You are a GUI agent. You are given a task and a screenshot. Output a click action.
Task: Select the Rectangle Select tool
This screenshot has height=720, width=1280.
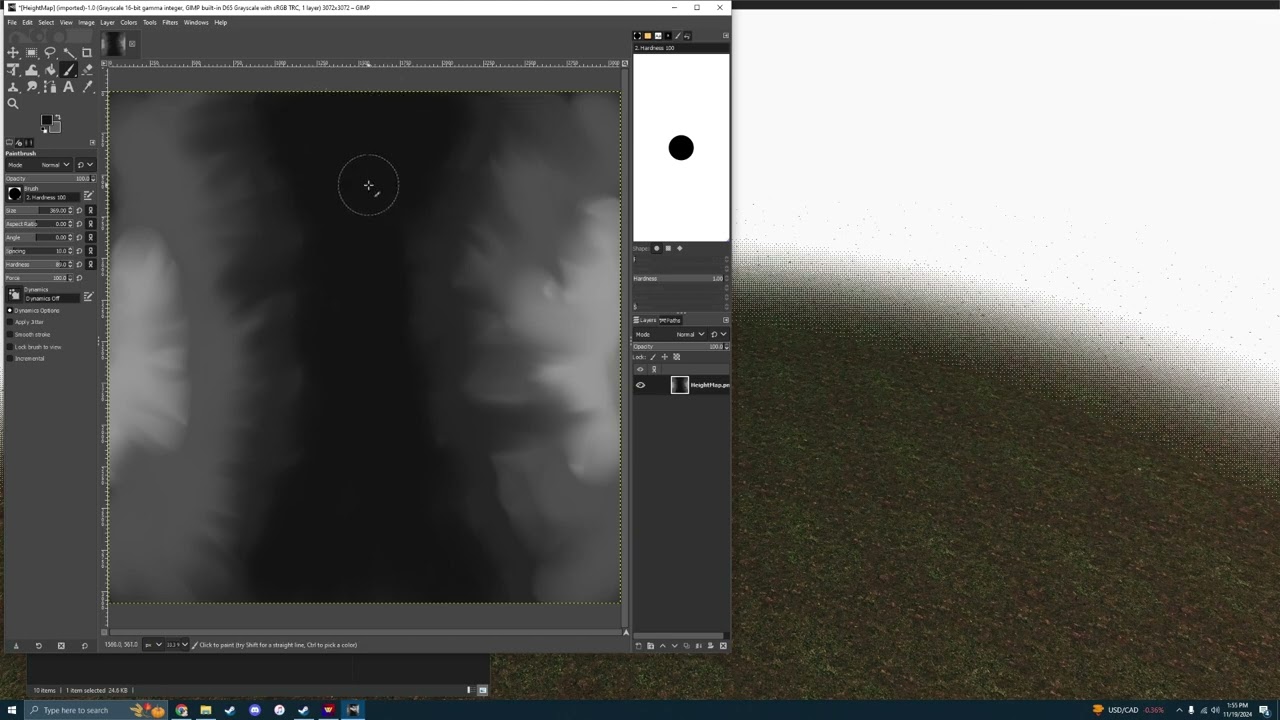pos(31,53)
